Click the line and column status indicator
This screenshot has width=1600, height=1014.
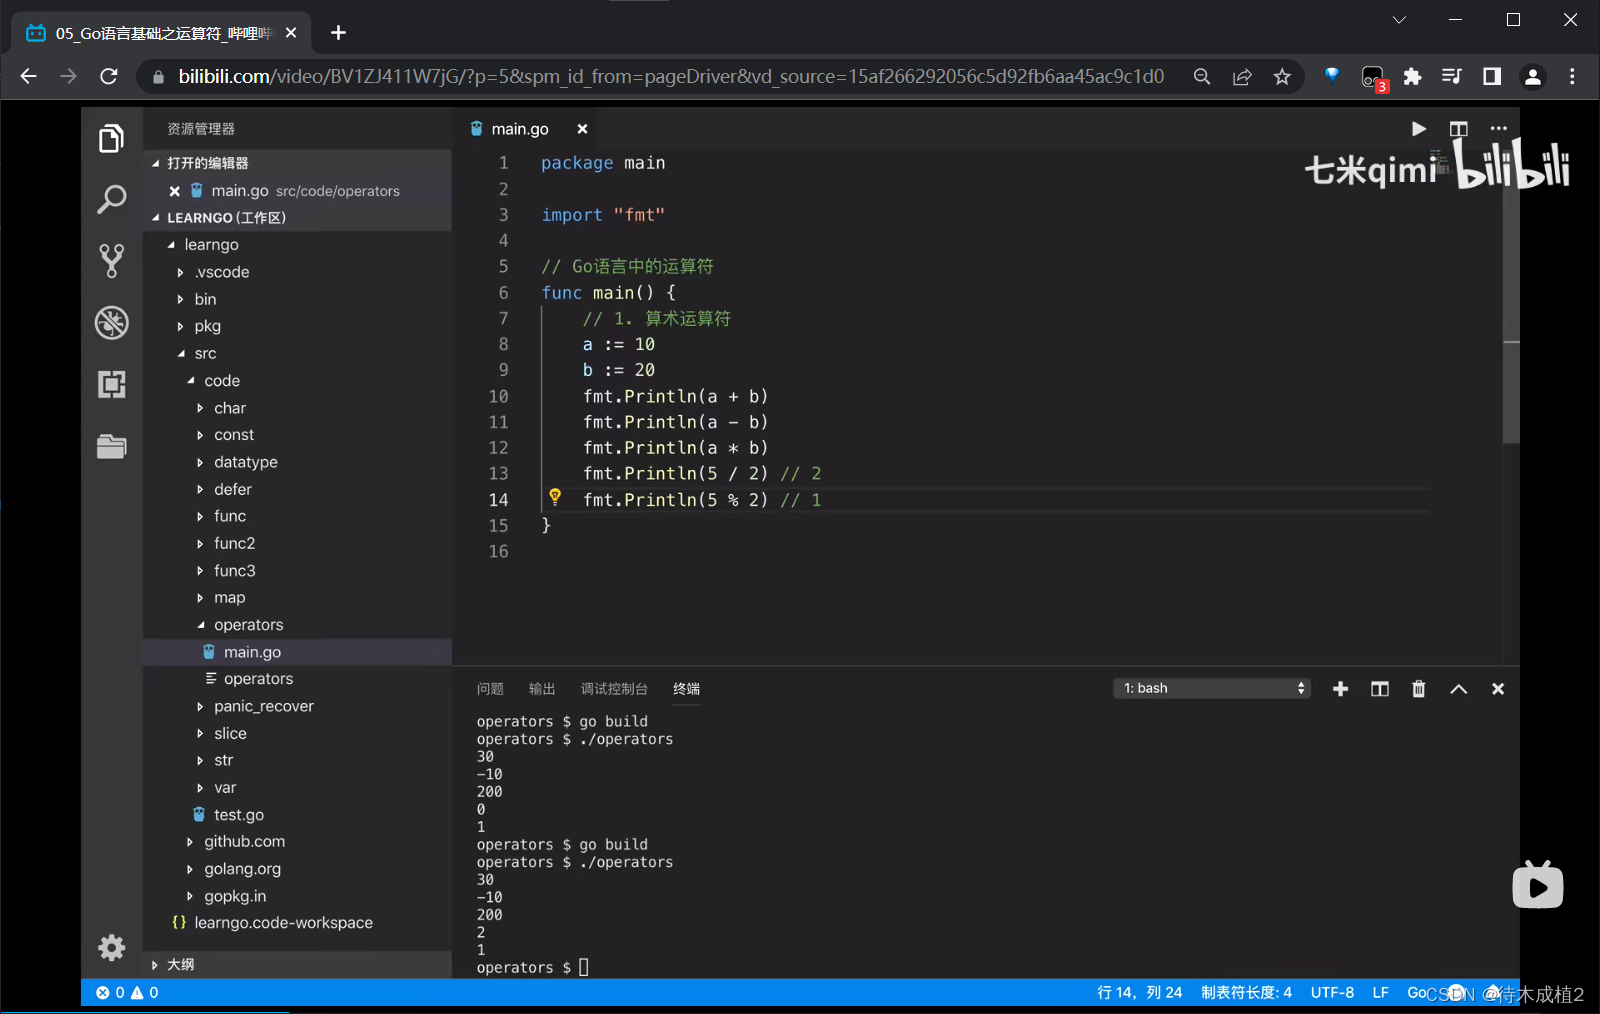point(1139,993)
